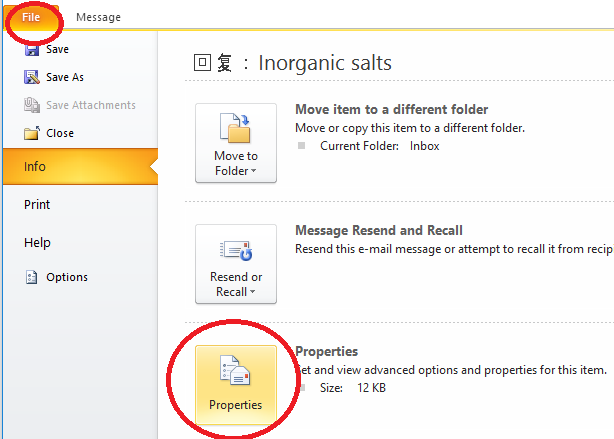Click 'view advanced options and properties' description
614x439 pixels.
[451, 370]
